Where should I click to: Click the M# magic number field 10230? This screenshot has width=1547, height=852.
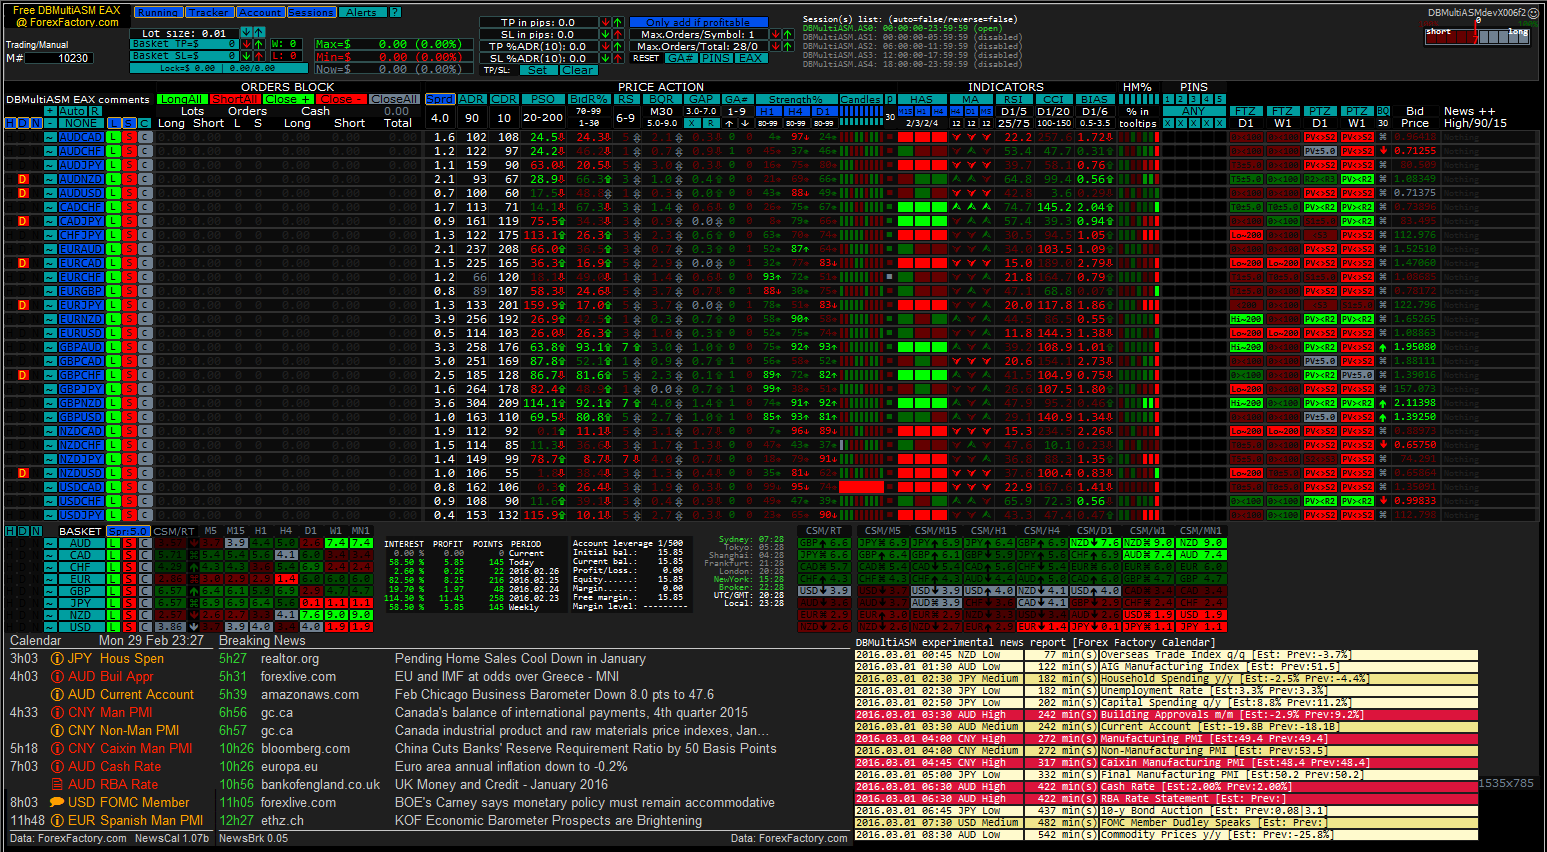point(60,58)
